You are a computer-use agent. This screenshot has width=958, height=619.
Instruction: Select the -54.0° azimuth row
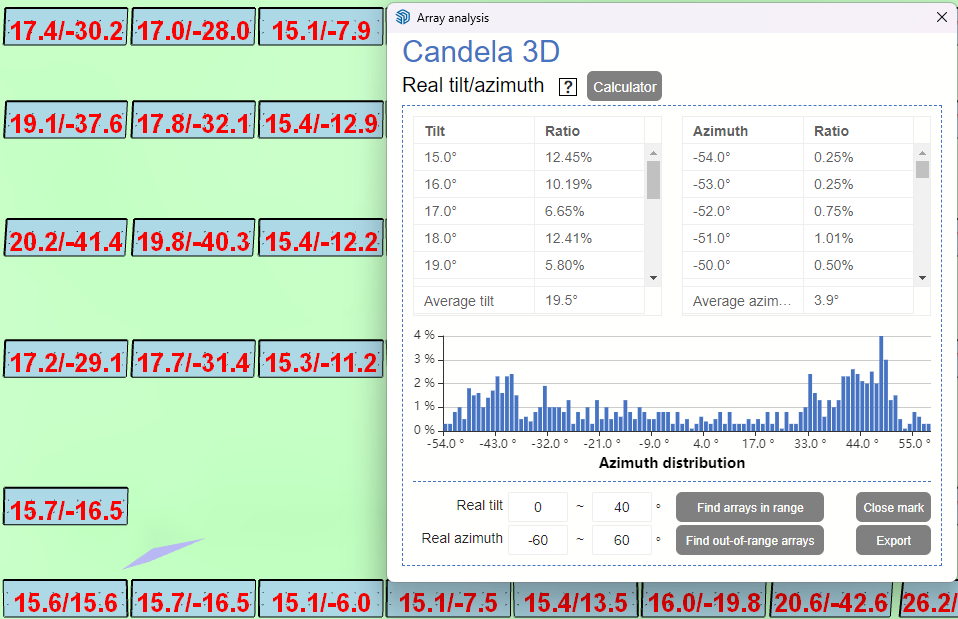click(798, 157)
